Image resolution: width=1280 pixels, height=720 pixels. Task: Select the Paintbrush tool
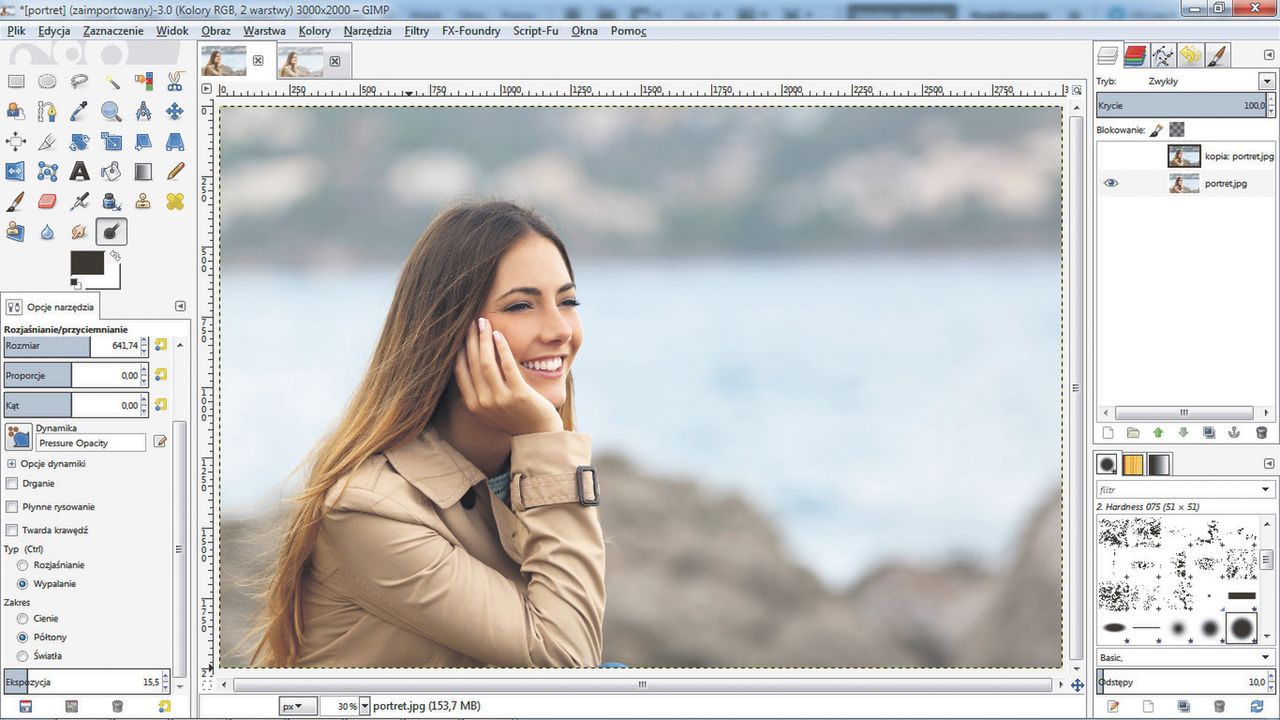click(x=16, y=202)
